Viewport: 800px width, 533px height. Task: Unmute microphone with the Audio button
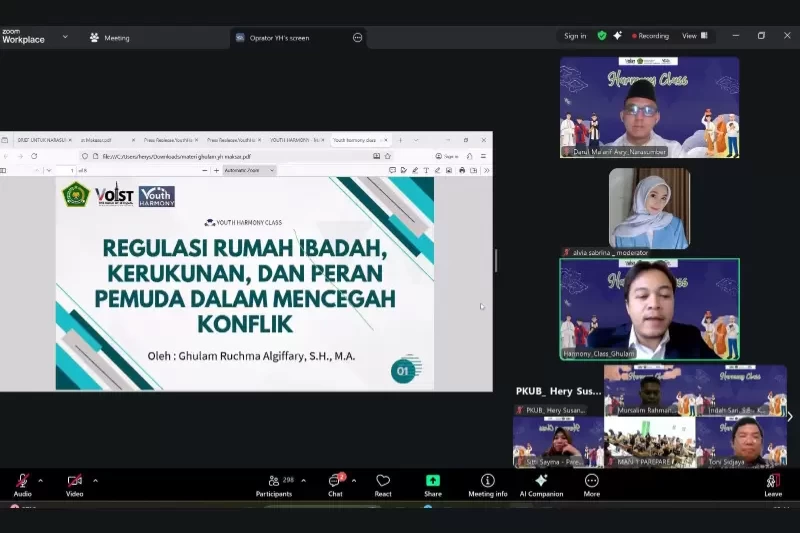pyautogui.click(x=22, y=482)
